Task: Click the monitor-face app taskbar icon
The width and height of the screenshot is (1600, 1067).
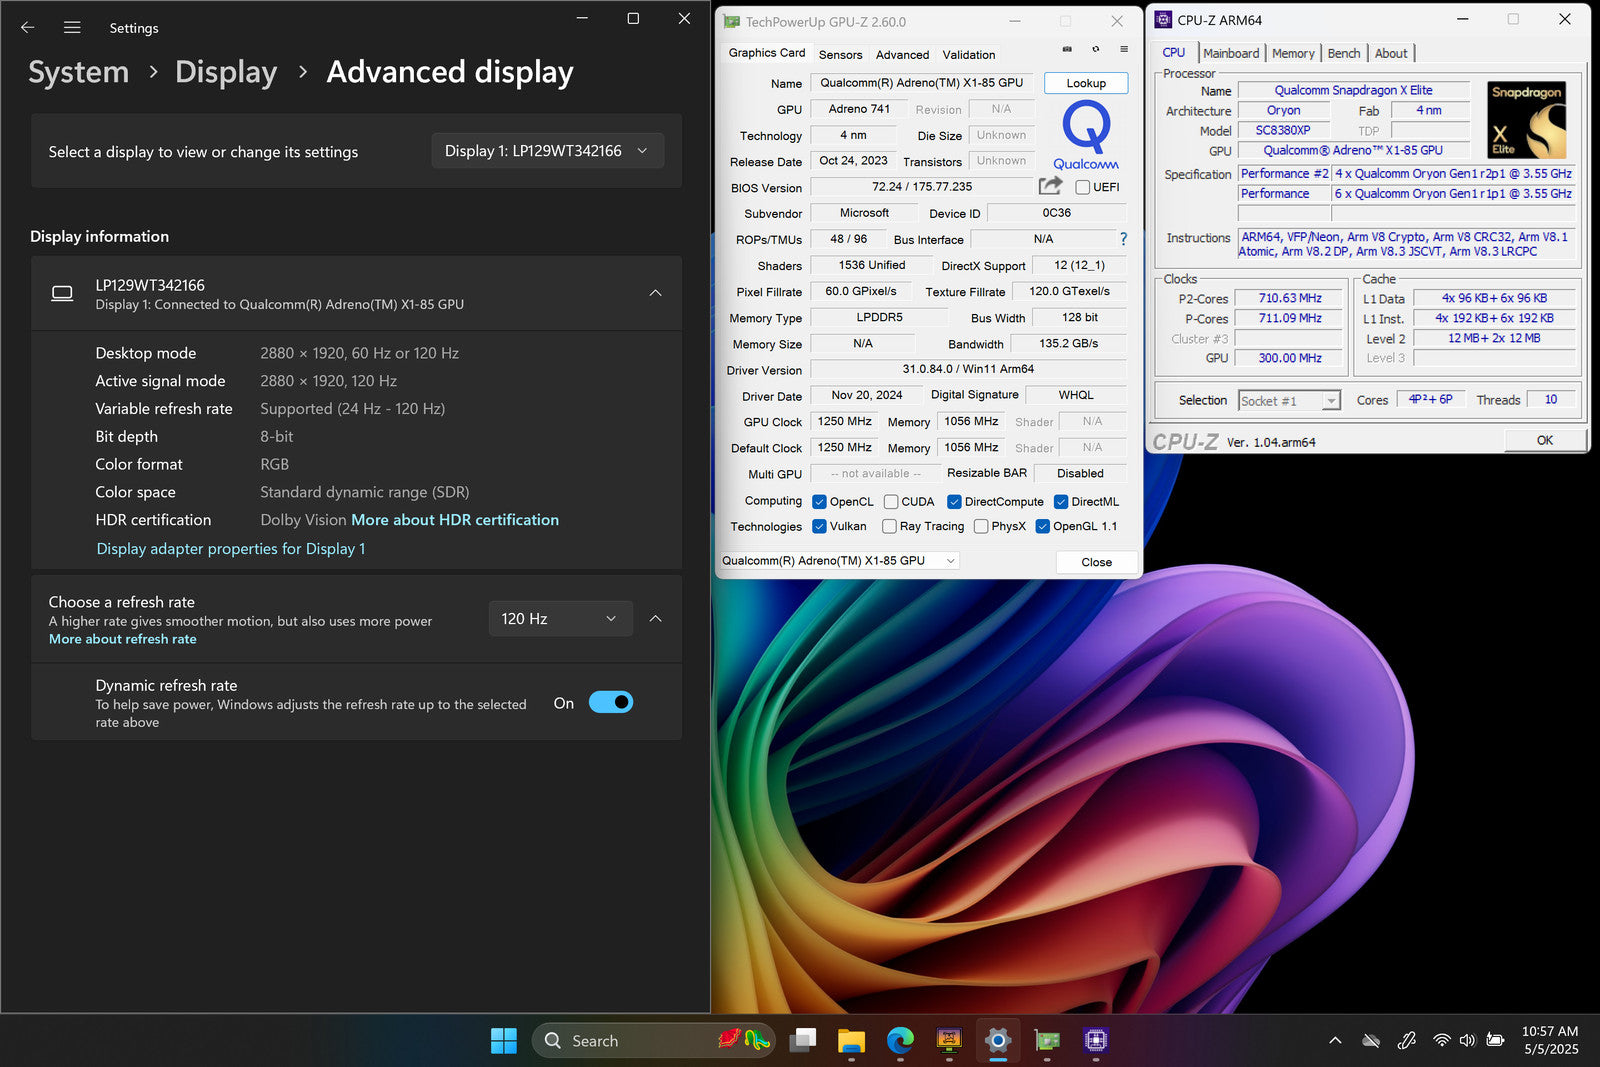Action: click(949, 1041)
